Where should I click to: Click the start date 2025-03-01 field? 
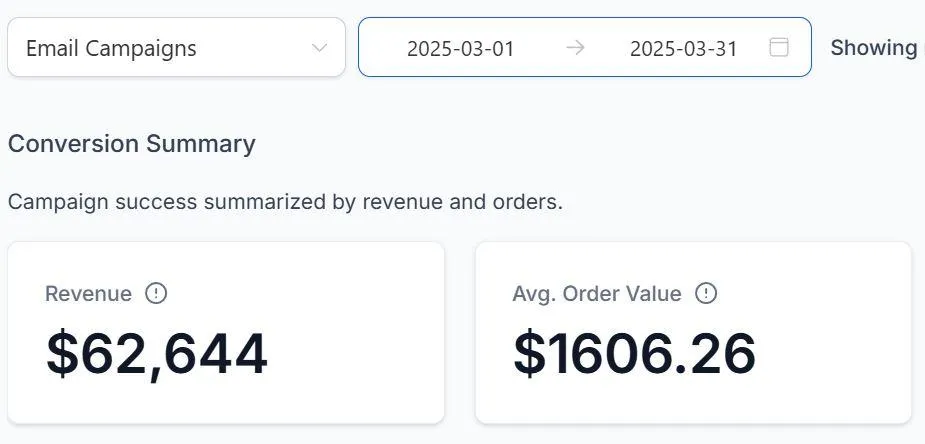pos(461,48)
